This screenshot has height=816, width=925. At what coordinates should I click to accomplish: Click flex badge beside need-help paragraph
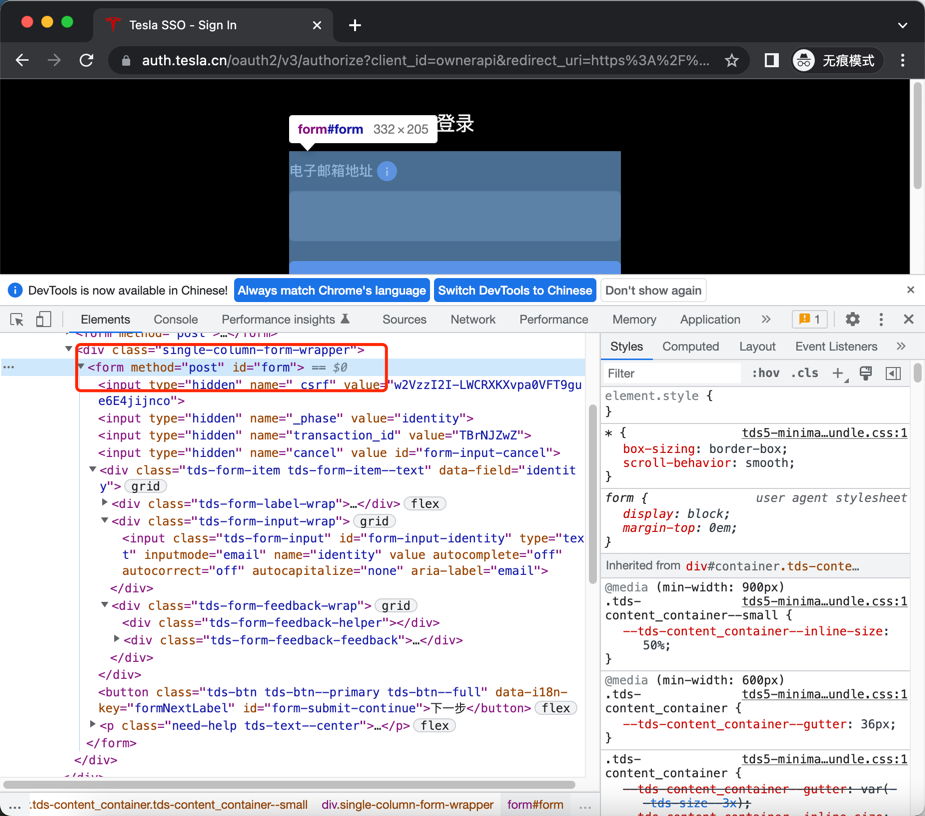click(435, 726)
